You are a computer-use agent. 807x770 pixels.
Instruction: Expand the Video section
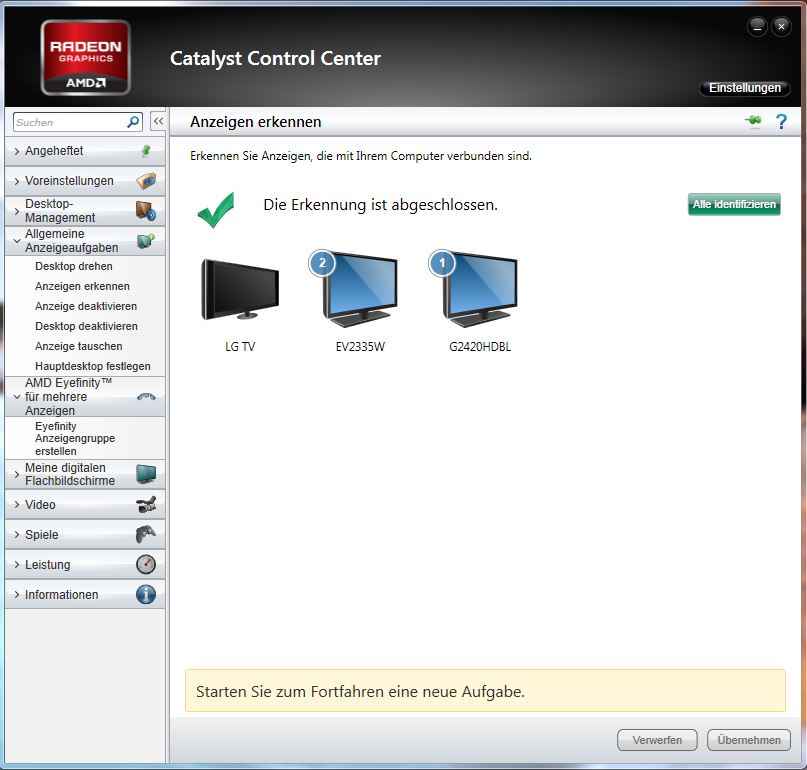pyautogui.click(x=17, y=504)
